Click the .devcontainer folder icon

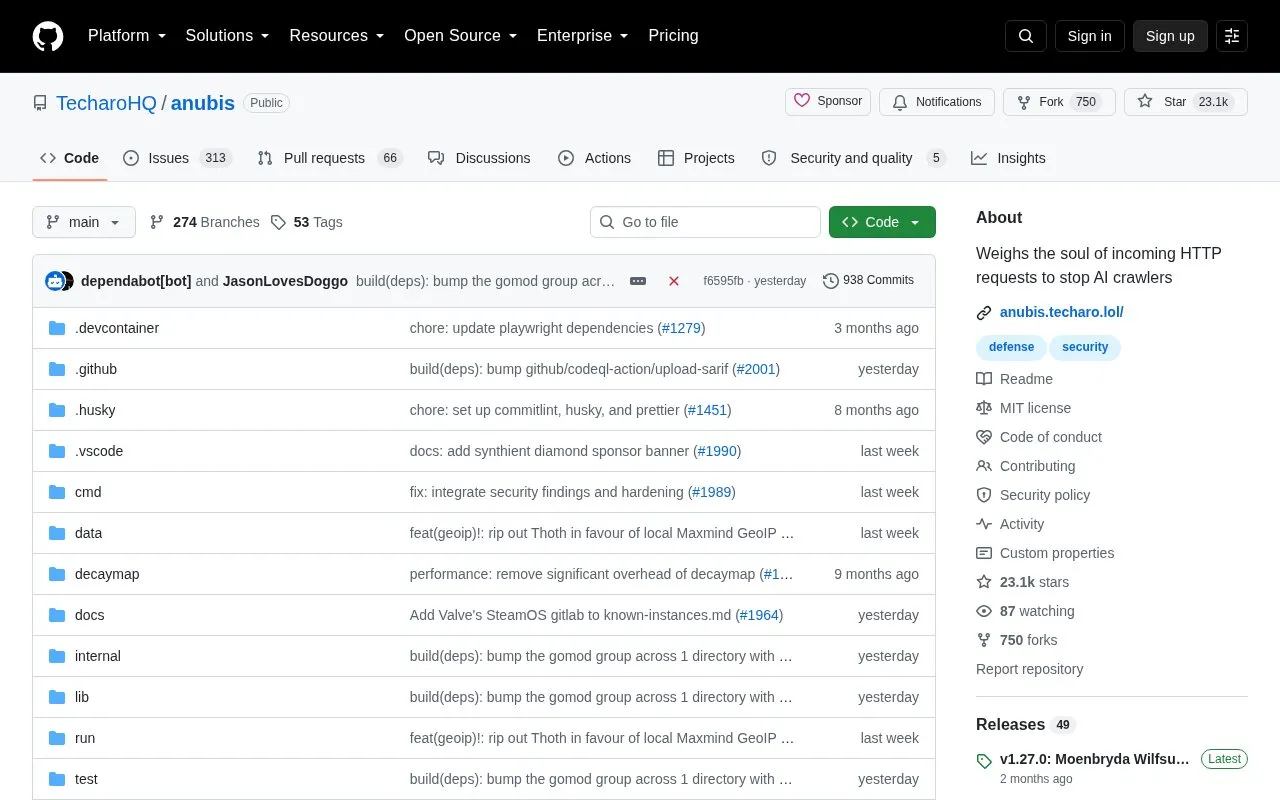pos(57,328)
